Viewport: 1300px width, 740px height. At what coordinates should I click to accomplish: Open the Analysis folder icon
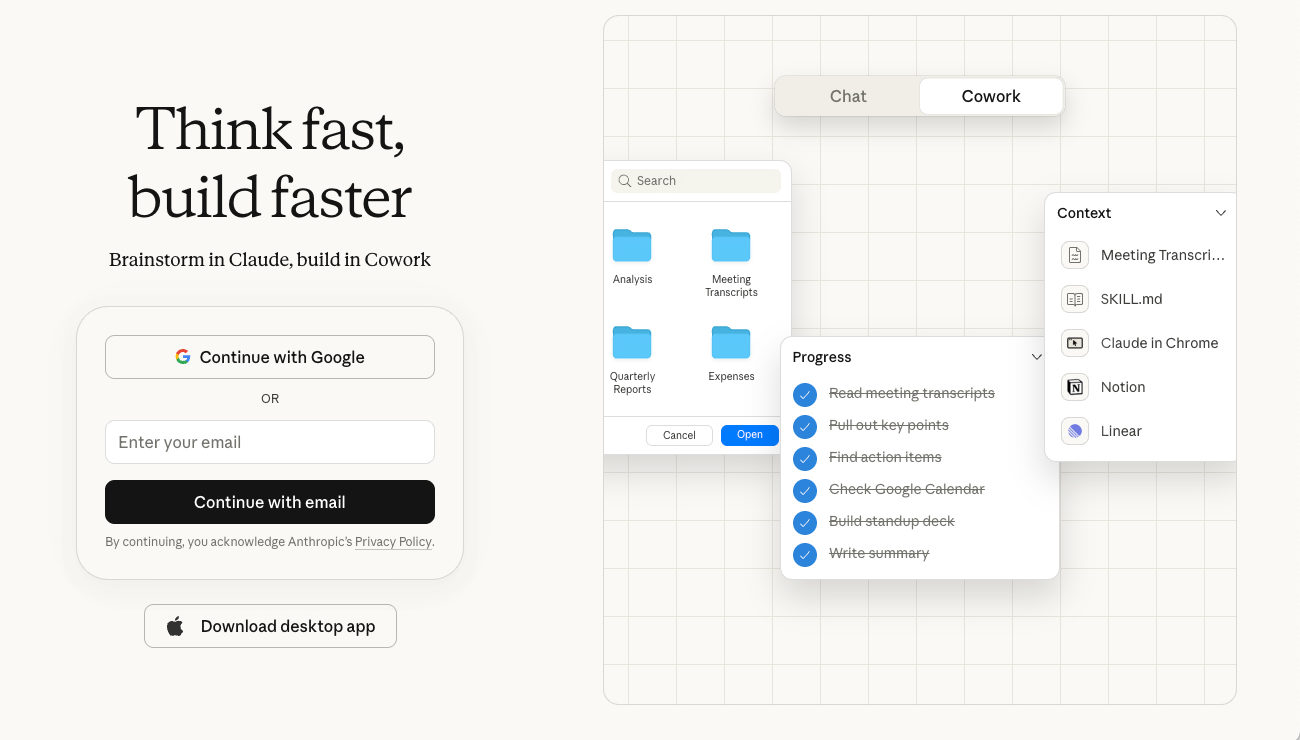click(x=632, y=246)
